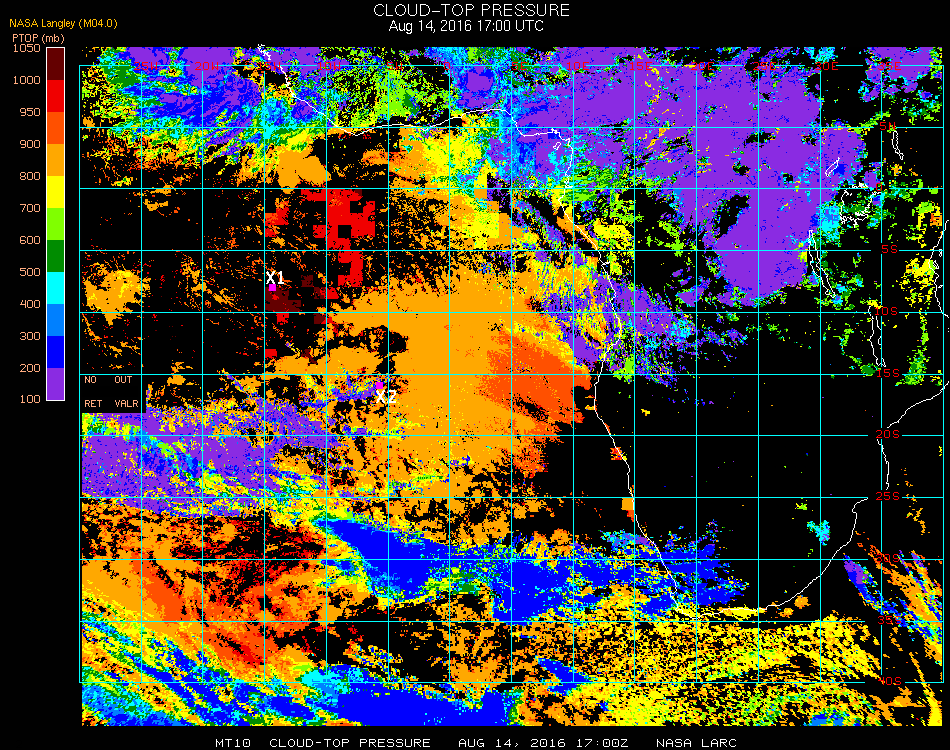Click the dark maroon 1000-1050 mb legend swatch
Viewport: 950px width, 750px height.
point(55,64)
